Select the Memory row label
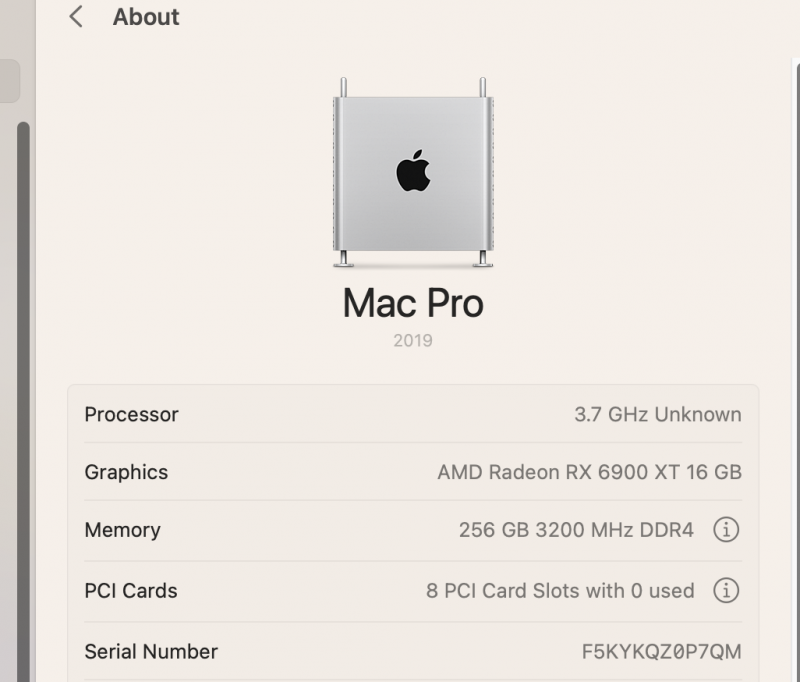This screenshot has height=682, width=800. click(x=122, y=530)
